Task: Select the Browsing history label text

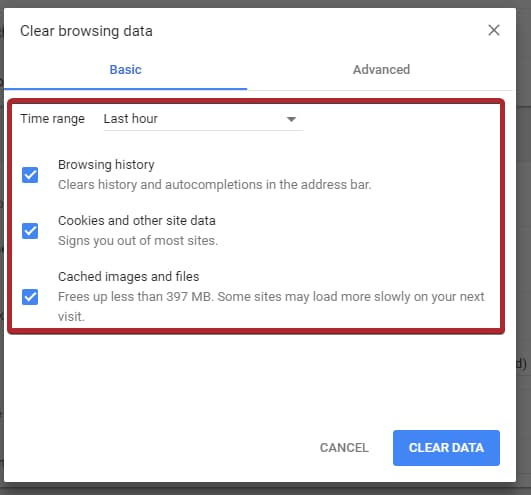Action: (106, 165)
